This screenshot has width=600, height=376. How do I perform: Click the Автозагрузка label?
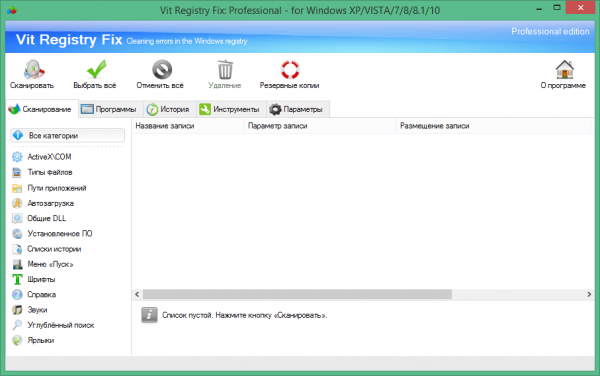(x=50, y=203)
